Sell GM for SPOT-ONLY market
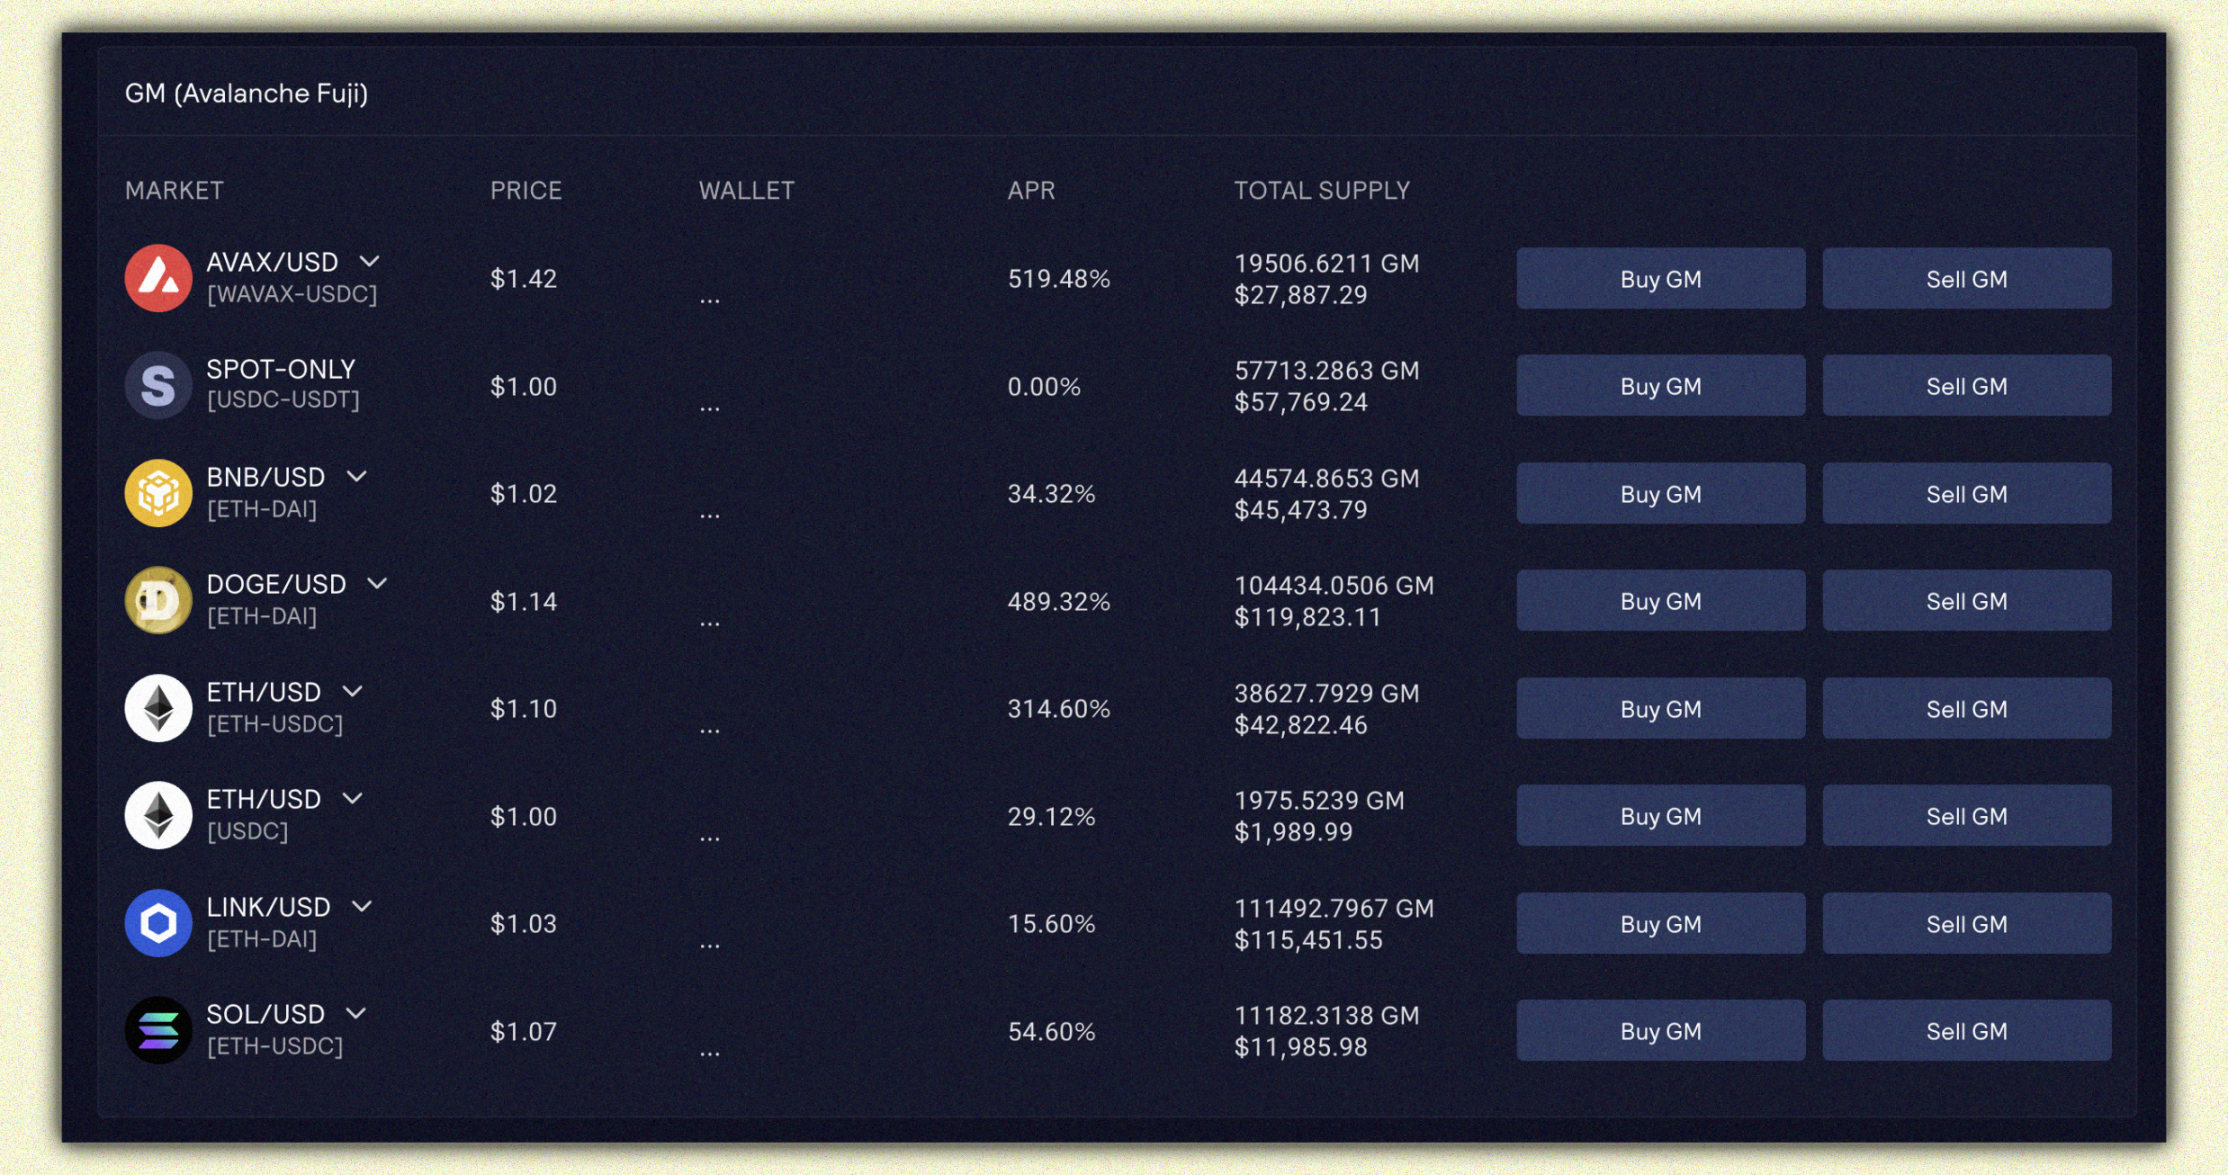The image size is (2228, 1175). tap(1967, 386)
